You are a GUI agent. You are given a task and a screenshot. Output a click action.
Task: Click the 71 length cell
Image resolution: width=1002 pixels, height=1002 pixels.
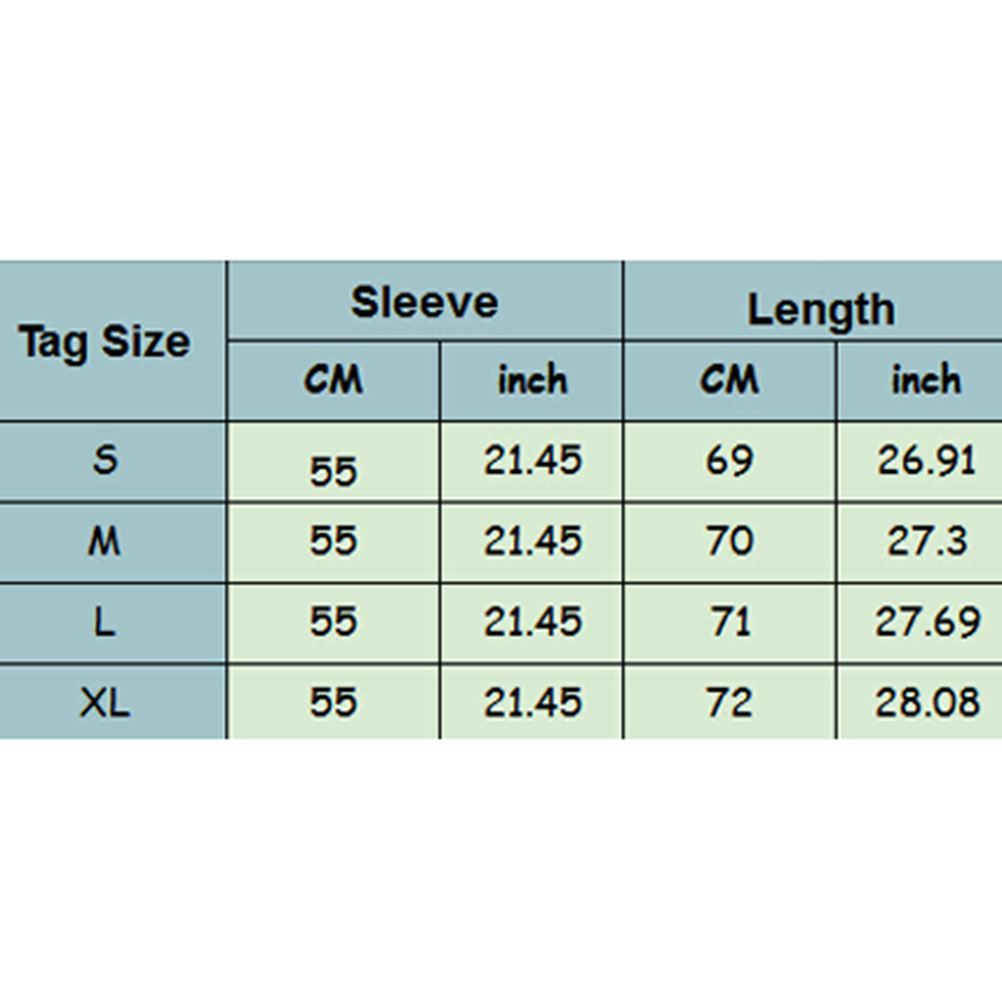[x=729, y=622]
